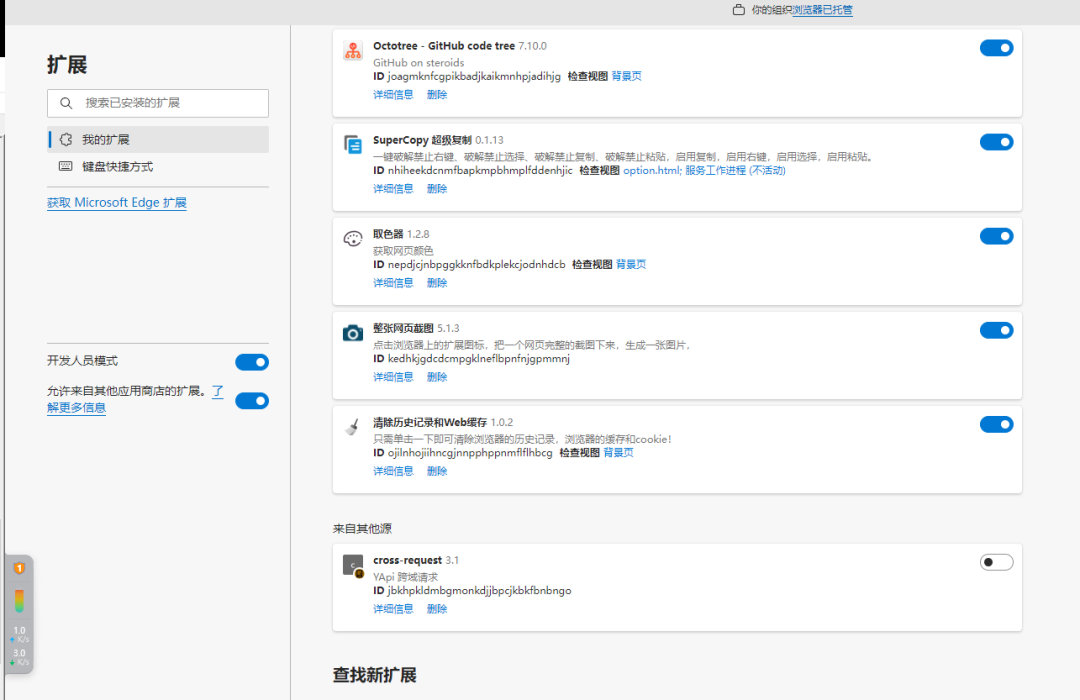Screen dimensions: 1080x700
Task: Inspect SuperCopy option.html view
Action: (x=652, y=170)
